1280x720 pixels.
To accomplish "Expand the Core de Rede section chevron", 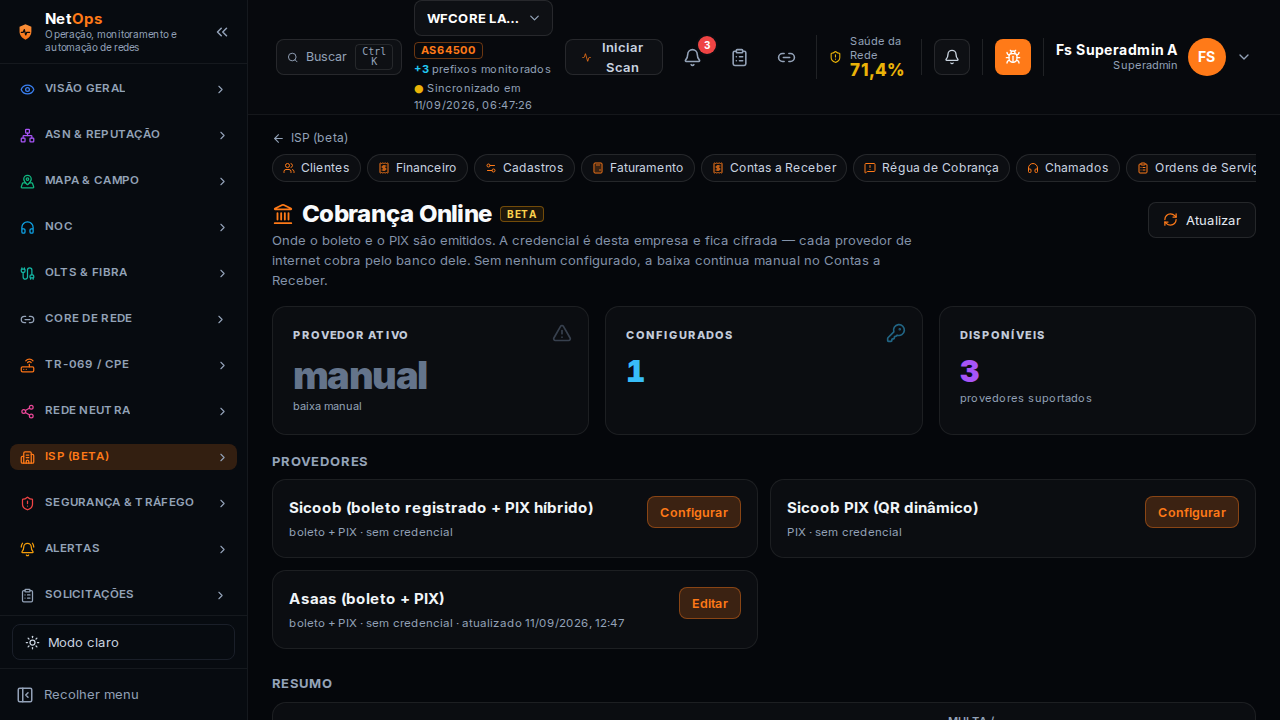I will [222, 319].
